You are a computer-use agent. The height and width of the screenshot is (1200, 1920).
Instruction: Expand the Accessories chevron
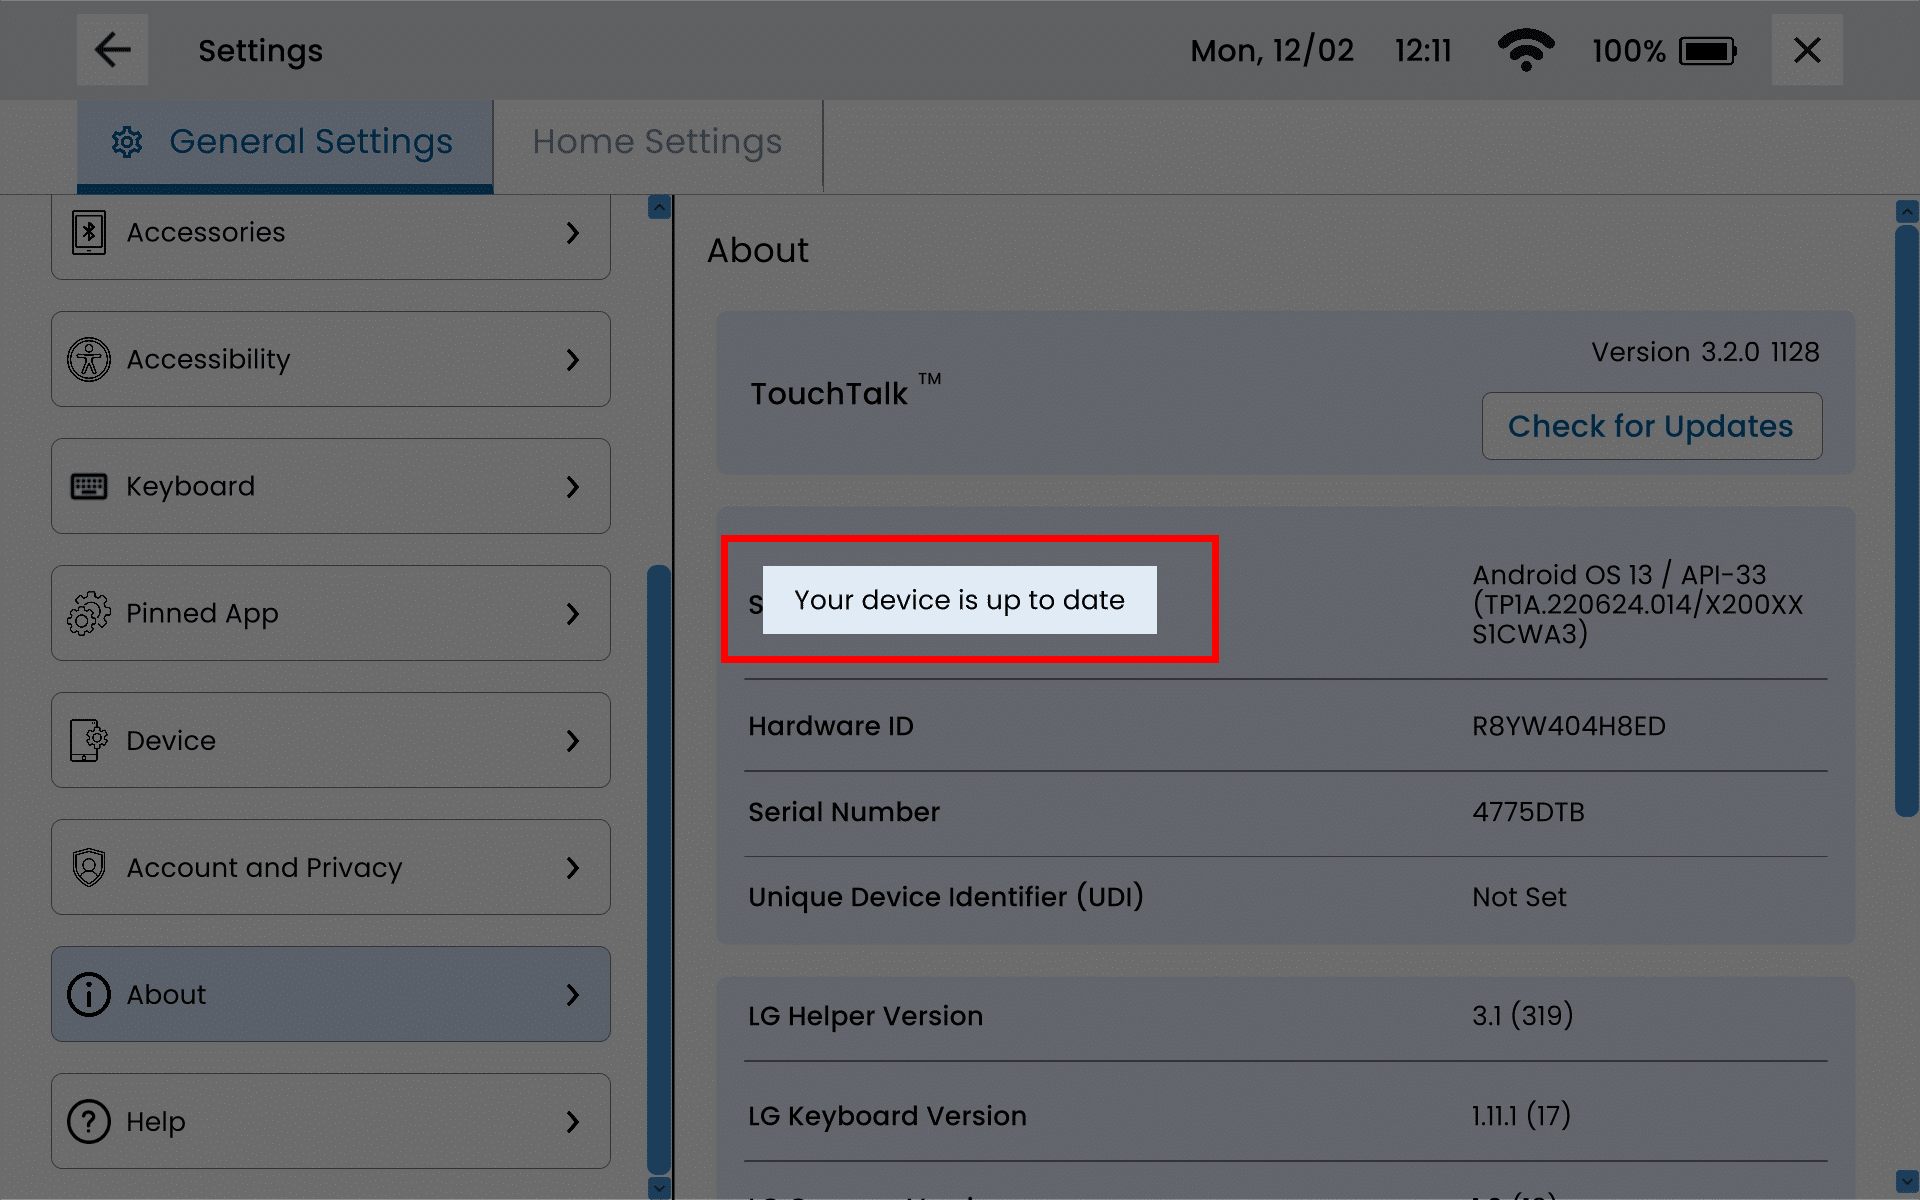pyautogui.click(x=572, y=232)
